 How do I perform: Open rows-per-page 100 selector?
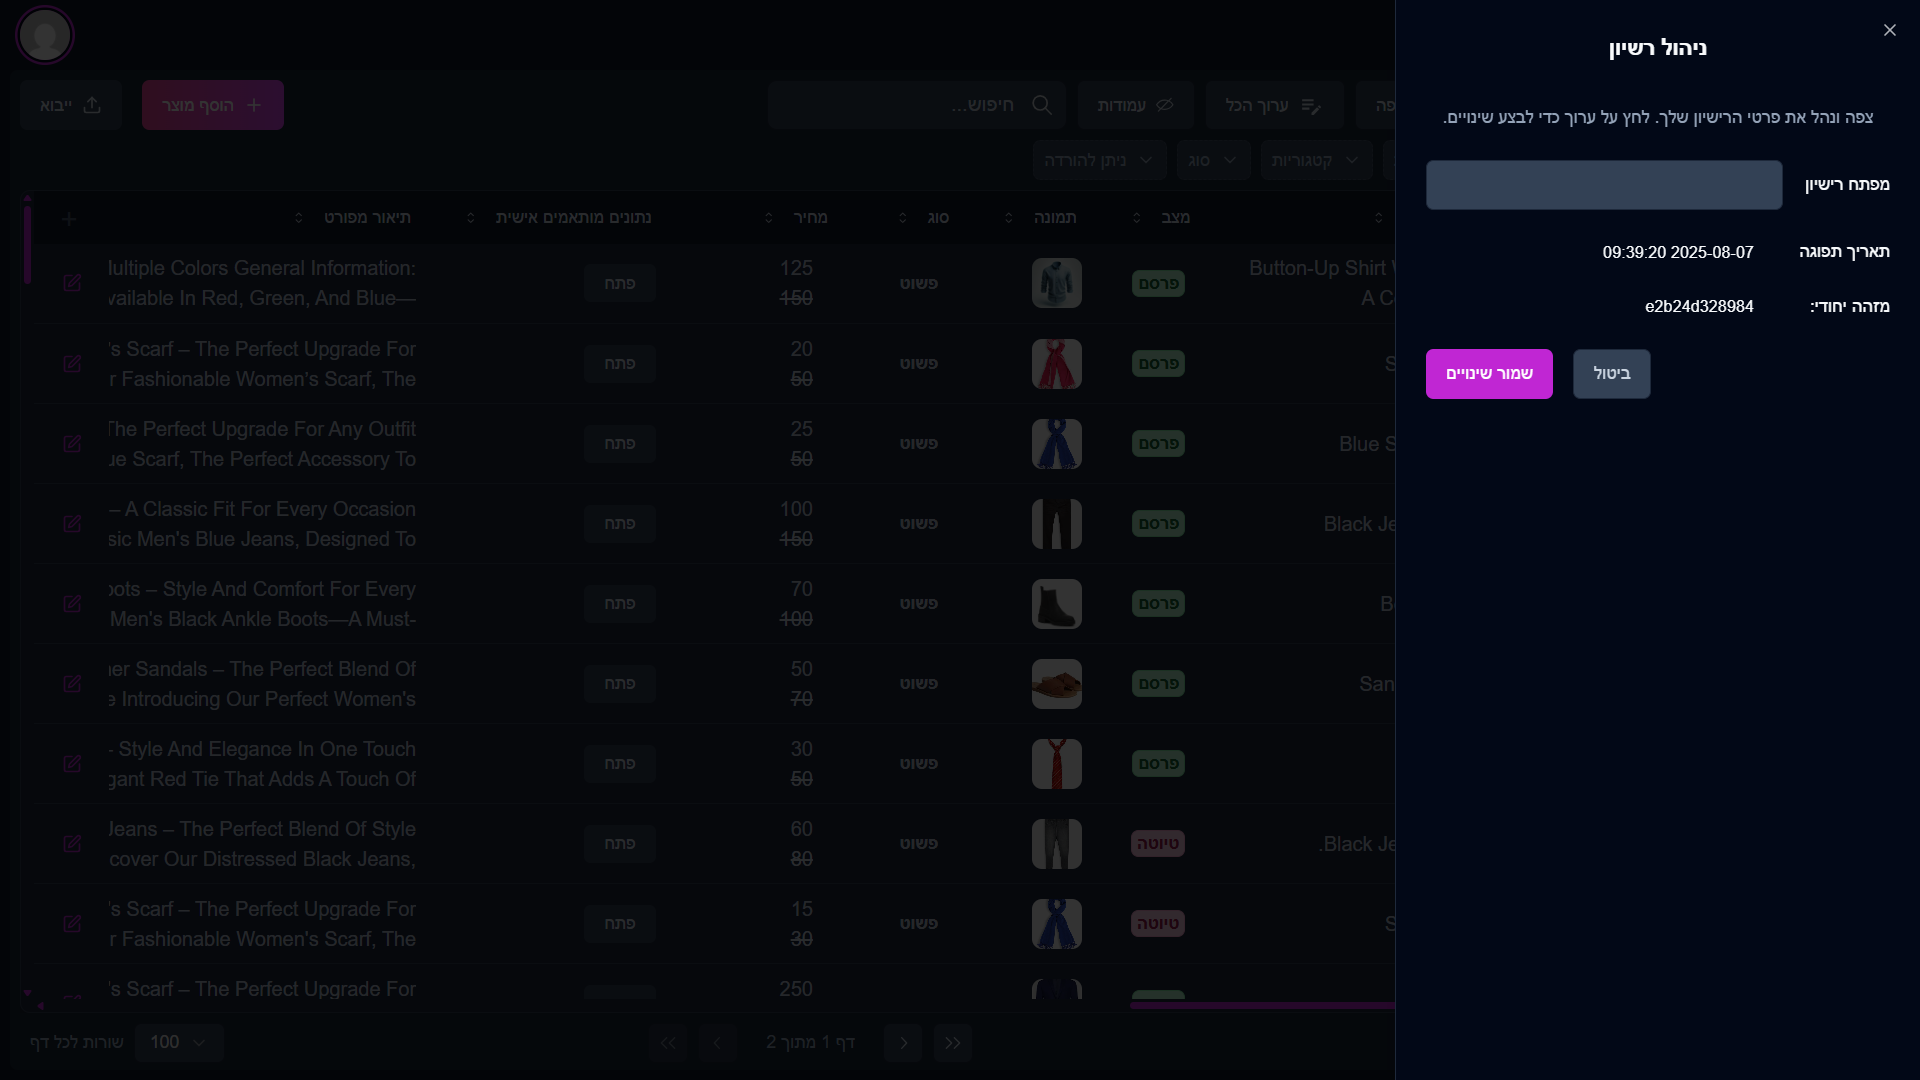178,1043
